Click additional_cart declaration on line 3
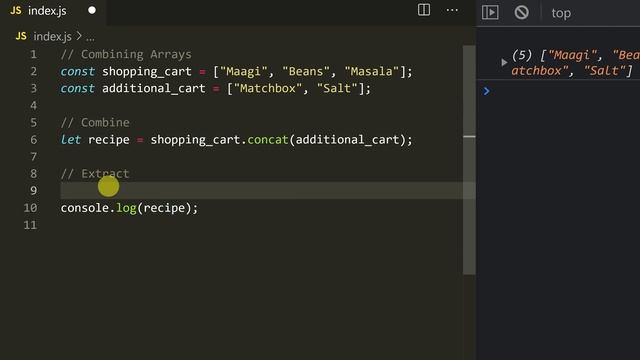Viewport: 640px width, 360px height. [153, 89]
